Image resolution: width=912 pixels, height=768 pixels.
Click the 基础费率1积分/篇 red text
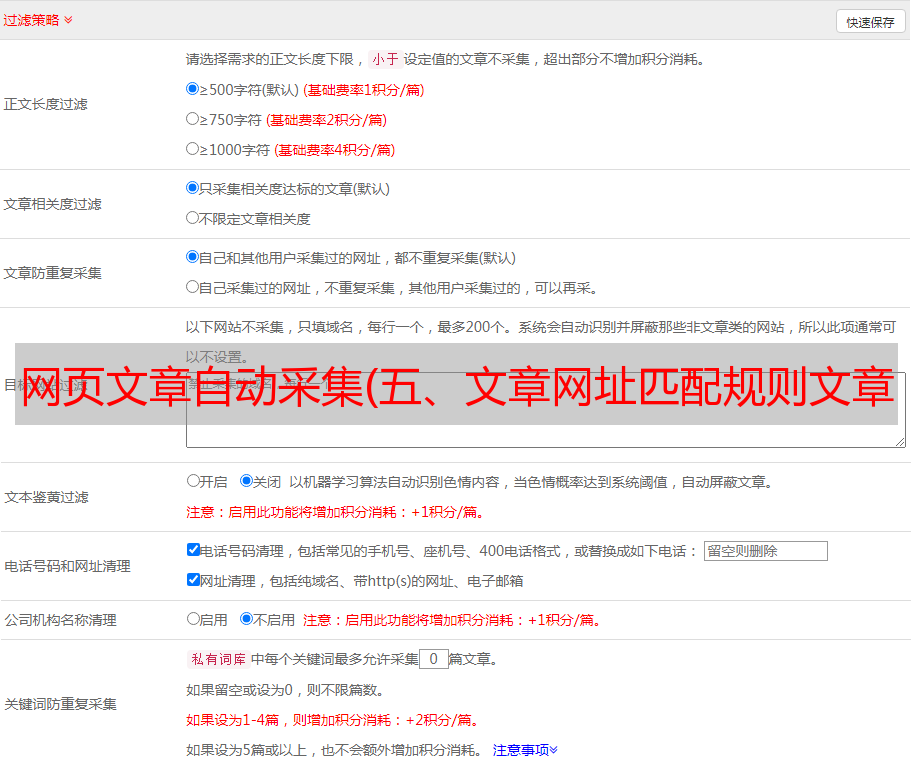364,90
